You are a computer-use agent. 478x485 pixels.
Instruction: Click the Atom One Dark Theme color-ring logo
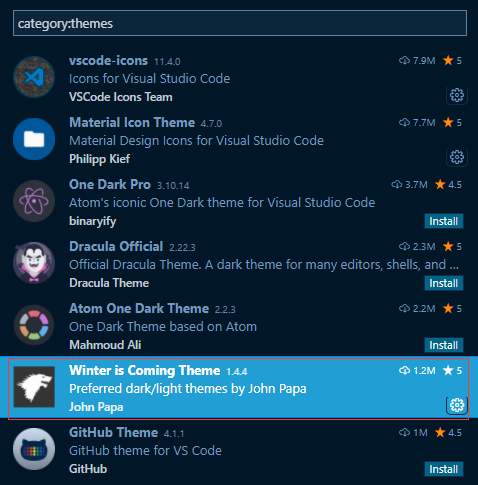34,325
